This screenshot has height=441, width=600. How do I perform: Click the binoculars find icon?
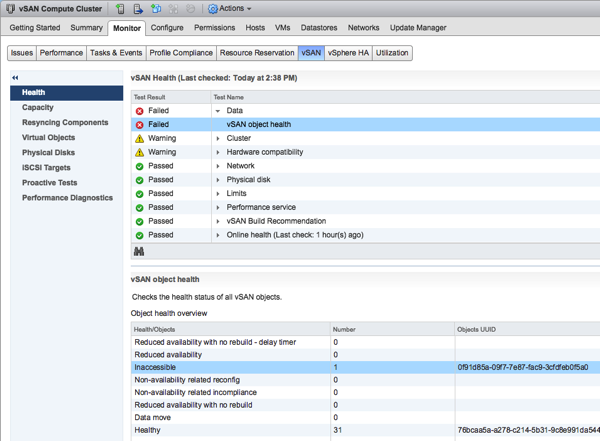pos(139,252)
